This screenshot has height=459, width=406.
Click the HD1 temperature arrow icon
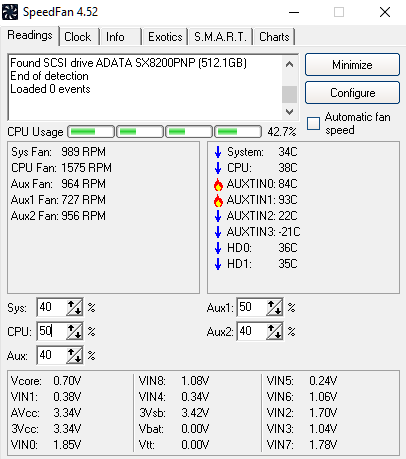[218, 264]
